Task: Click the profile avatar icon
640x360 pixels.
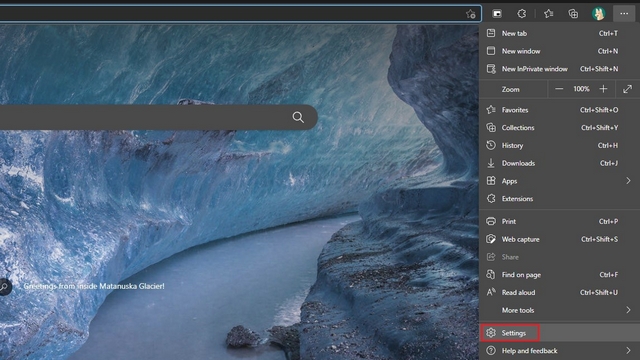Action: (x=598, y=14)
